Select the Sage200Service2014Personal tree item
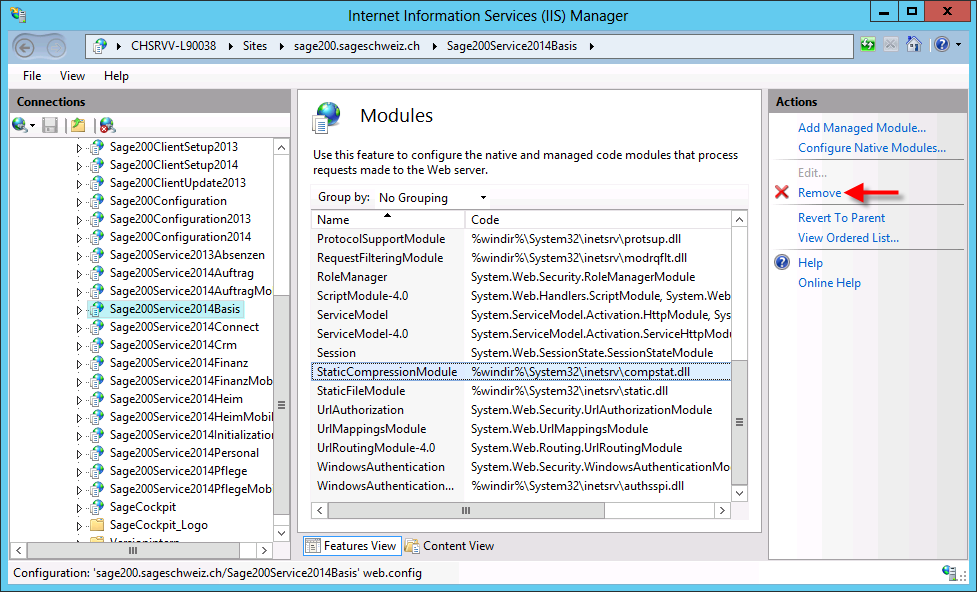 [x=184, y=453]
